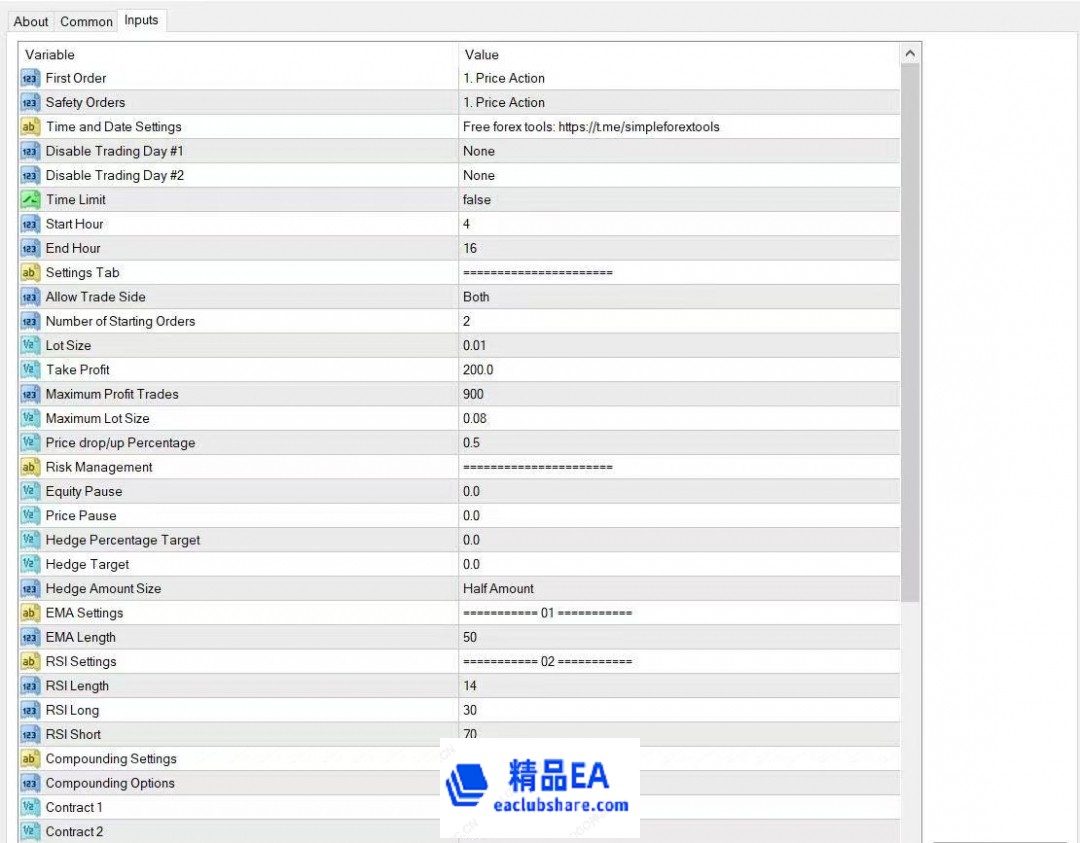Toggle the Time Limit false value

(x=477, y=200)
